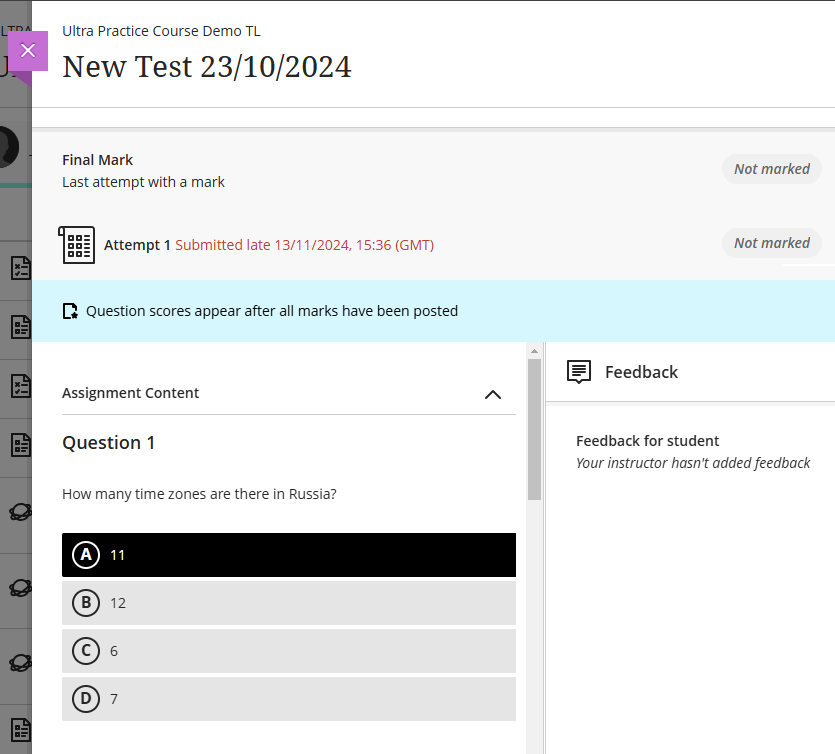Viewport: 835px width, 754px height.
Task: Pick answer C with value 6
Action: [x=288, y=651]
